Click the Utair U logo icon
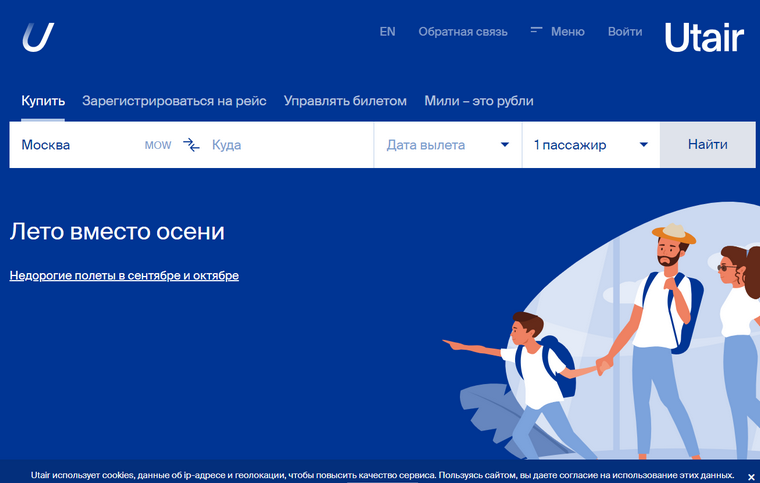 pos(38,37)
